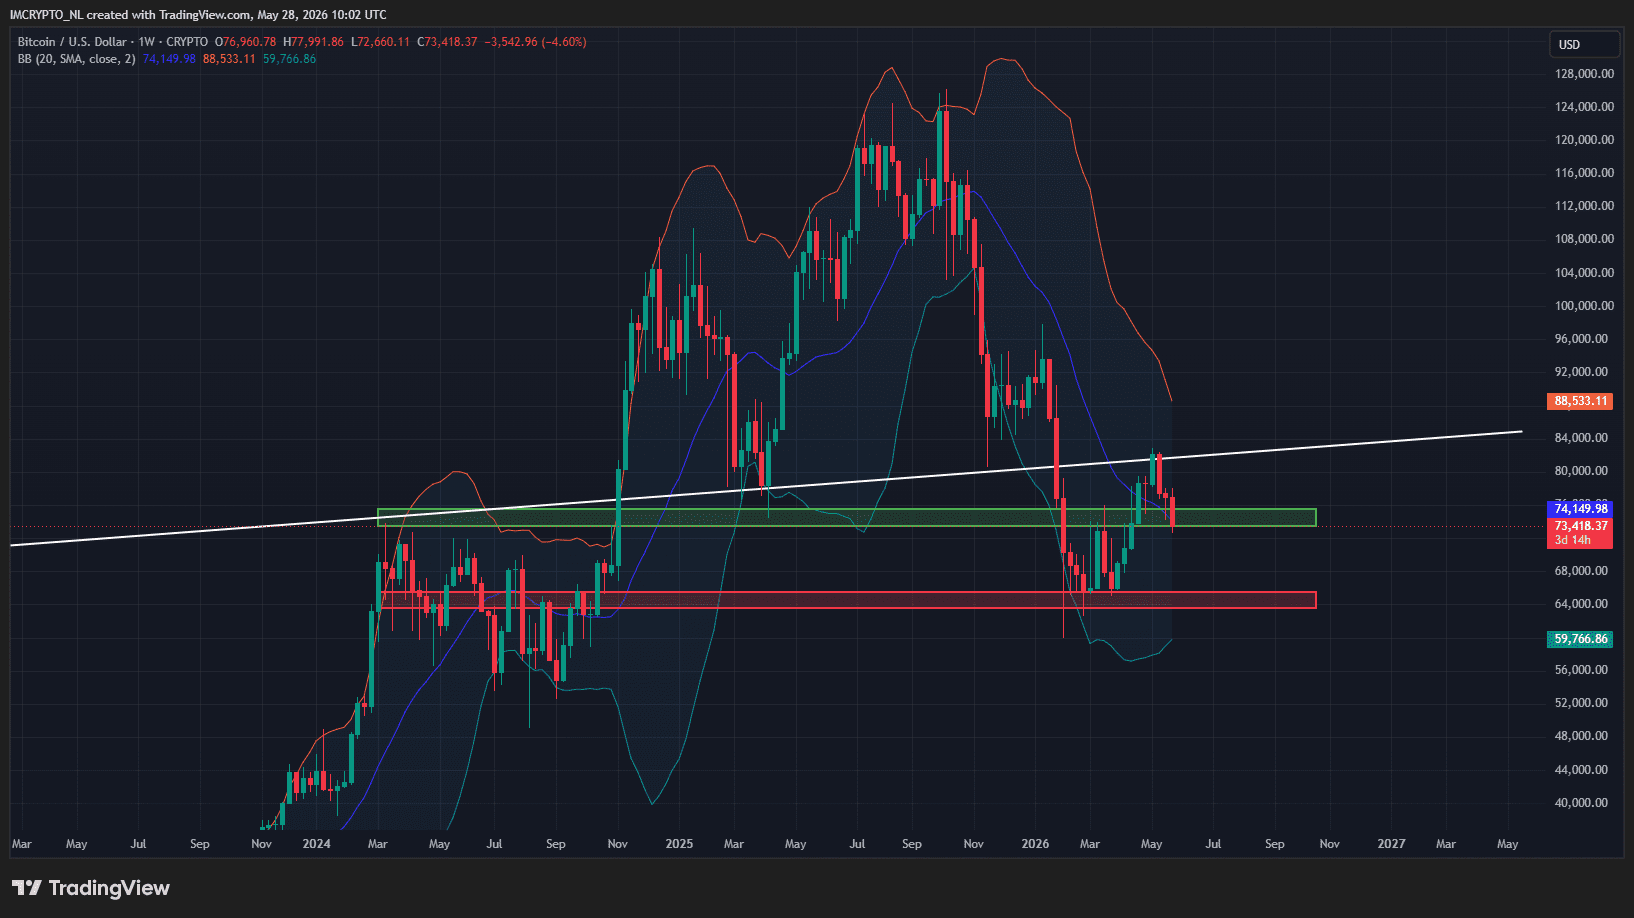Image resolution: width=1634 pixels, height=918 pixels.
Task: Click the 96,000.00 price axis label
Action: point(1581,339)
